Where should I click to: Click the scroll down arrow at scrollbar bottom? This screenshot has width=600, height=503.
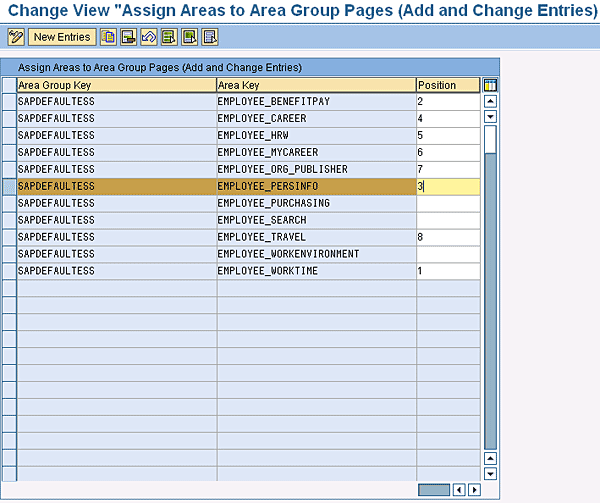[x=490, y=473]
